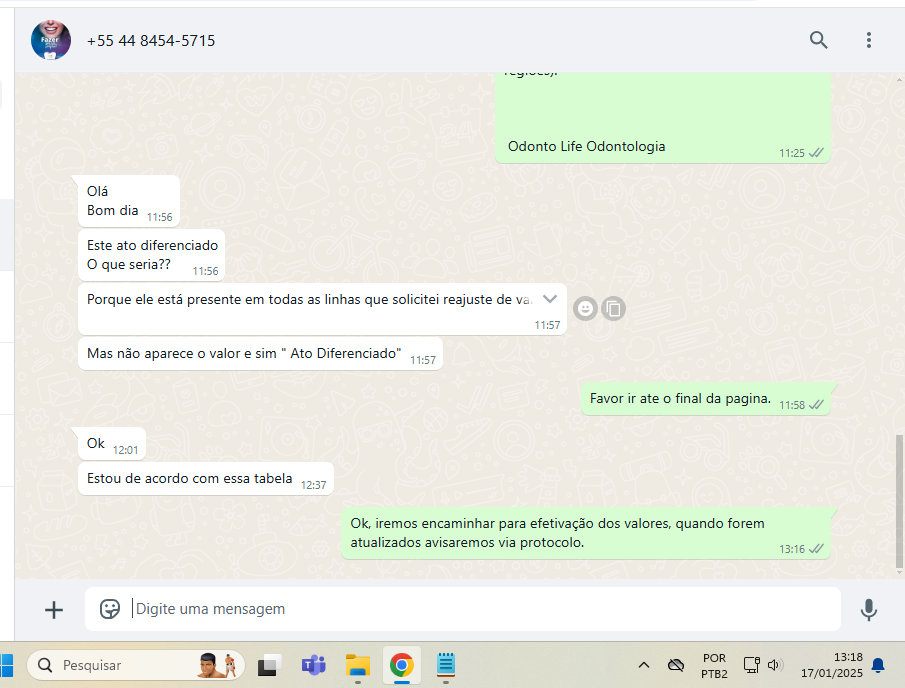Show hidden system tray icons
Image resolution: width=905 pixels, height=688 pixels.
644,665
